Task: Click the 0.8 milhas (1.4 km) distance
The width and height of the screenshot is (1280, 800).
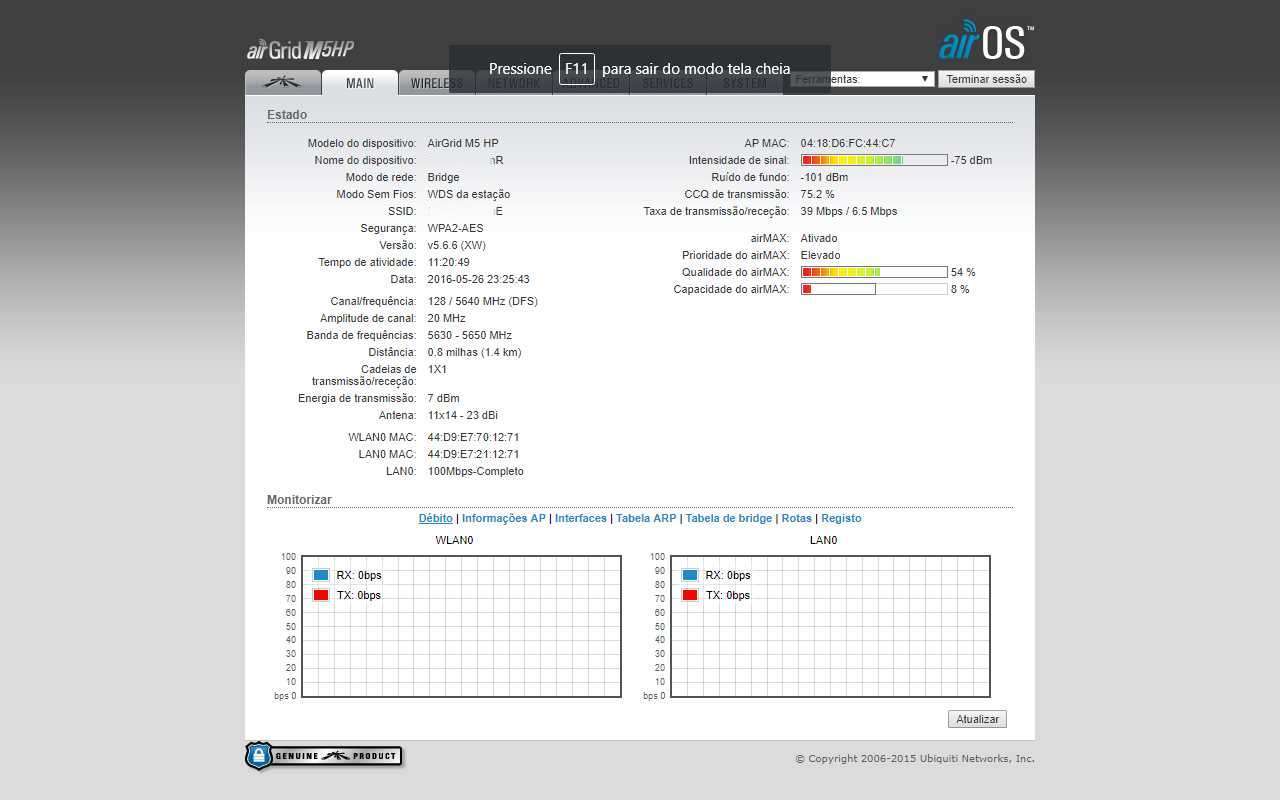Action: [474, 352]
